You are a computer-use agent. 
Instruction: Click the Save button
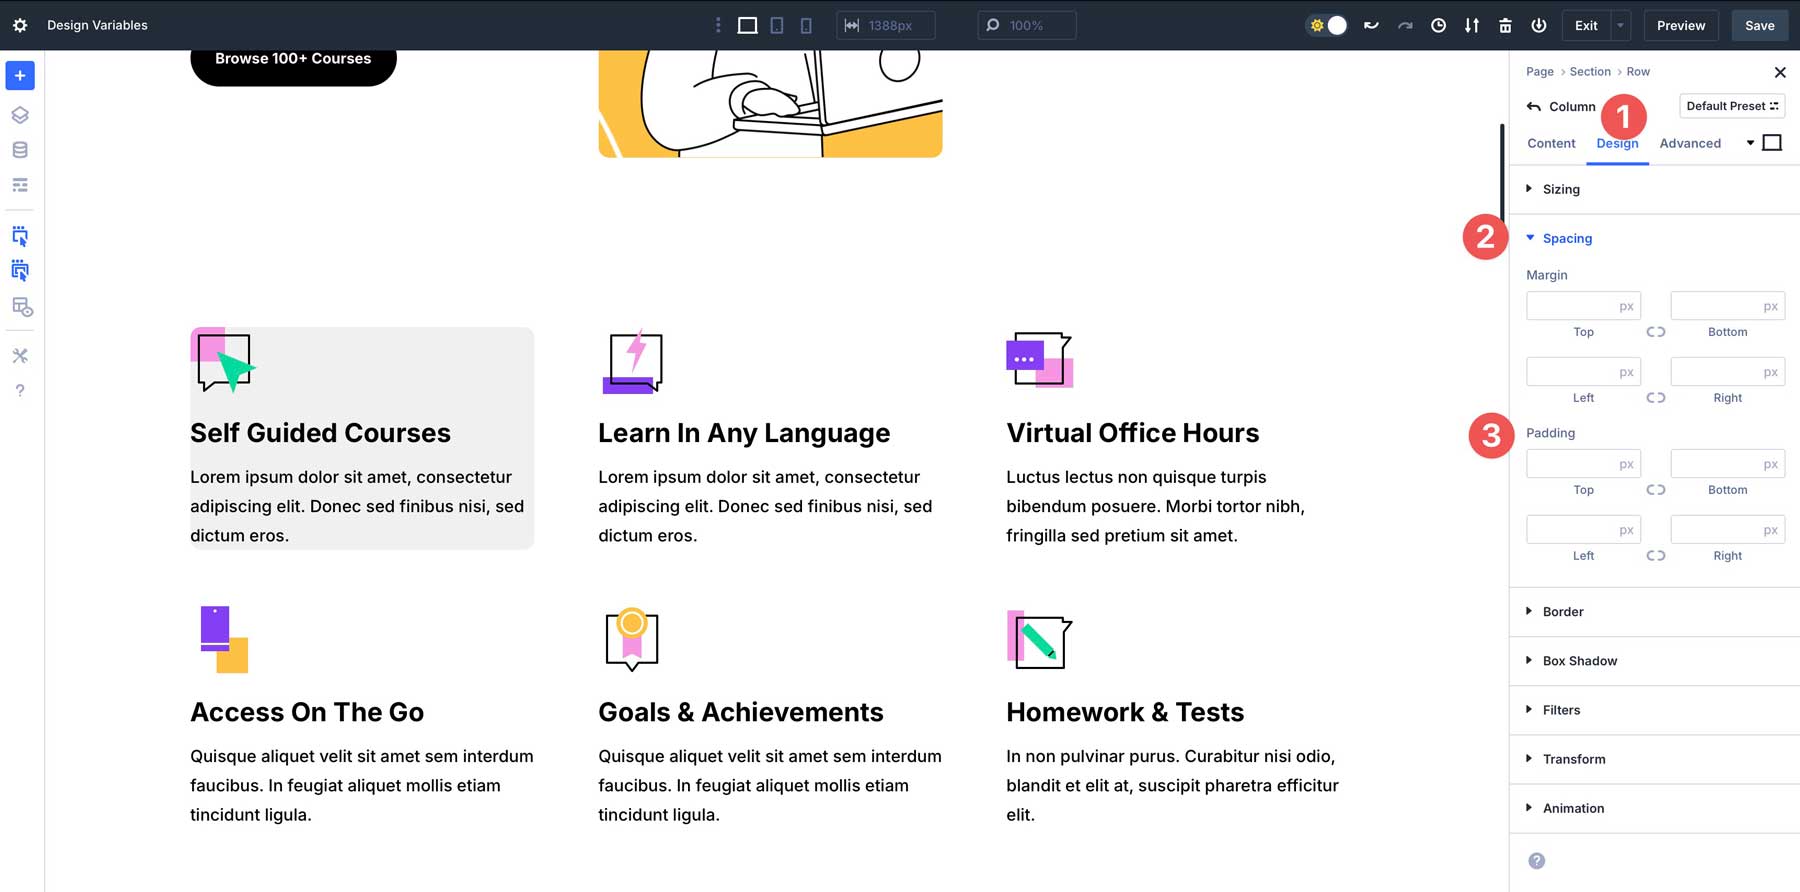[1760, 26]
